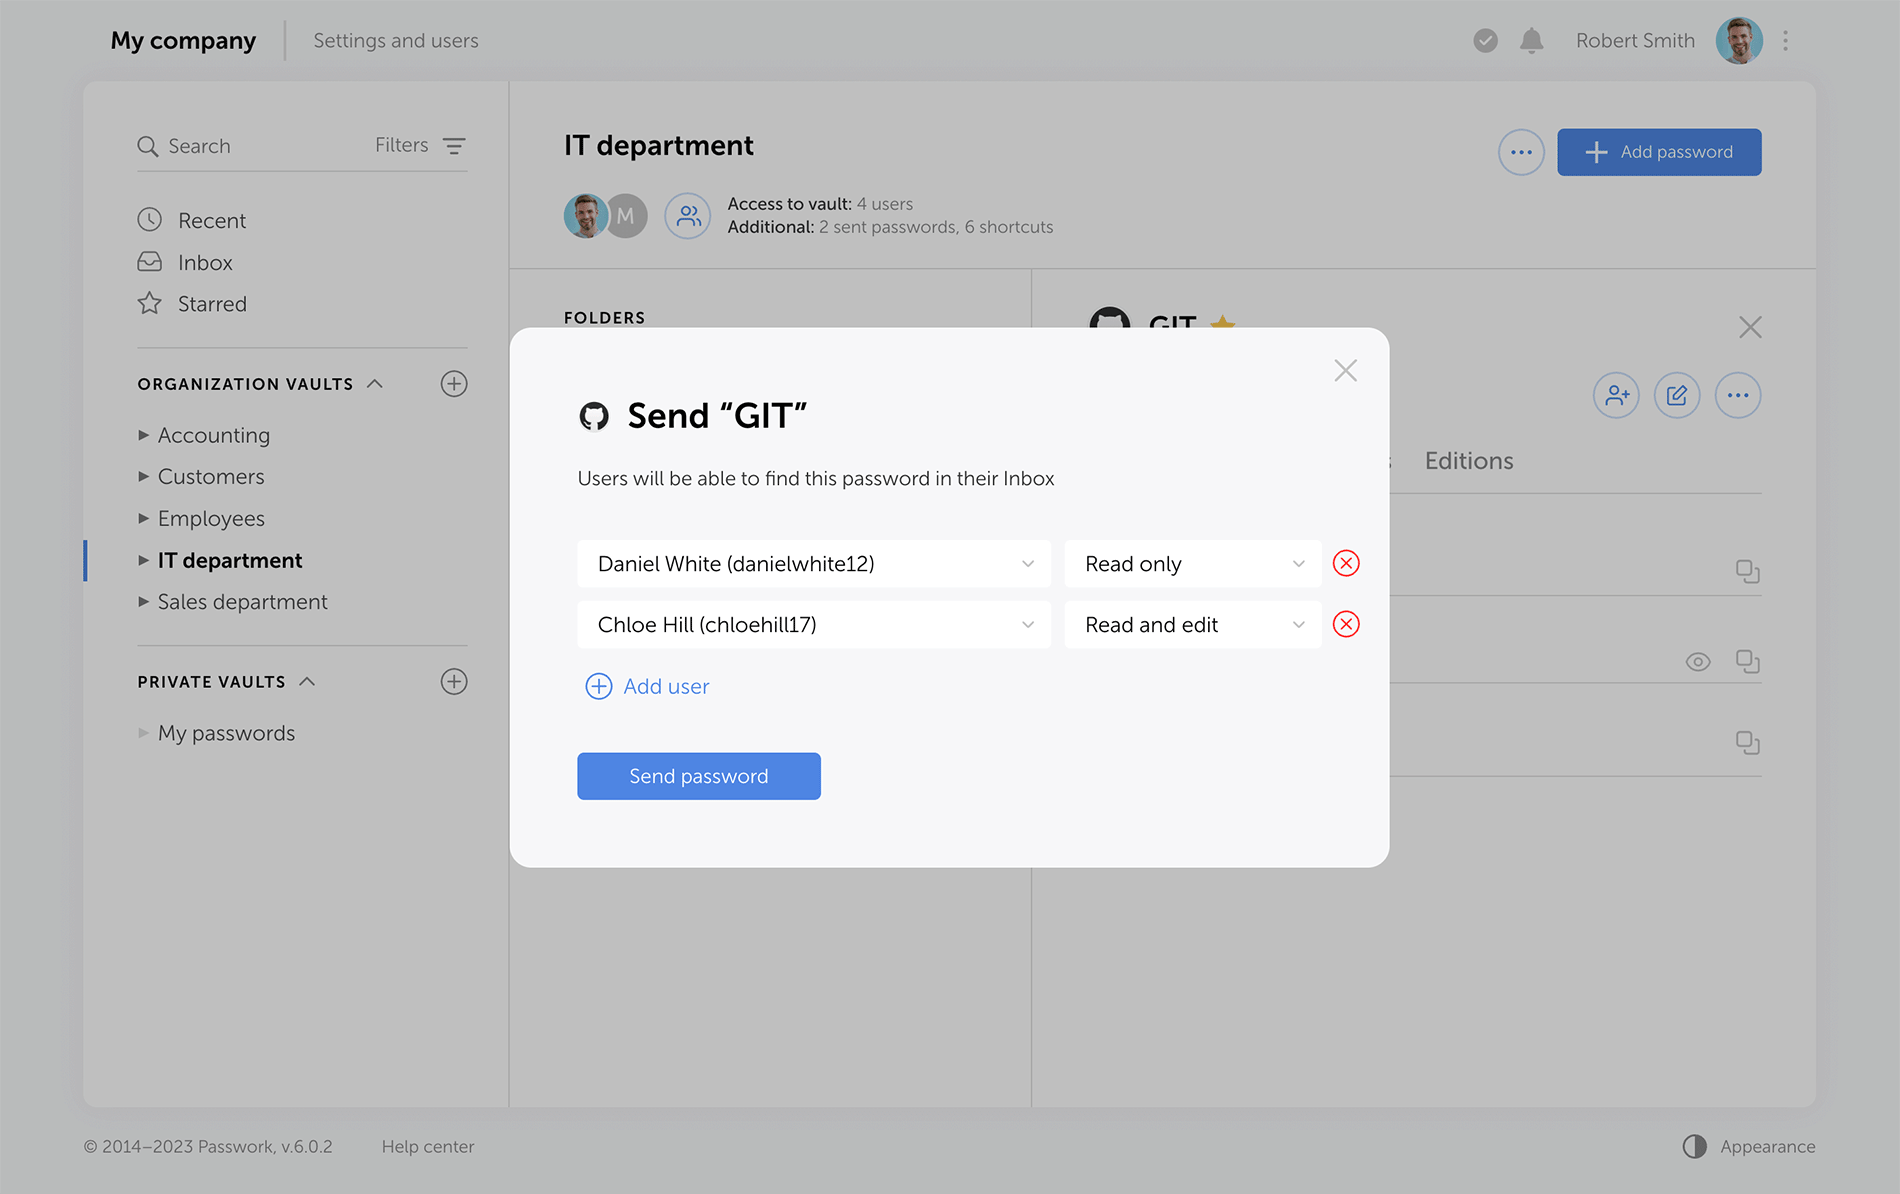Close the Send GIT dialog
This screenshot has height=1194, width=1900.
point(1345,371)
